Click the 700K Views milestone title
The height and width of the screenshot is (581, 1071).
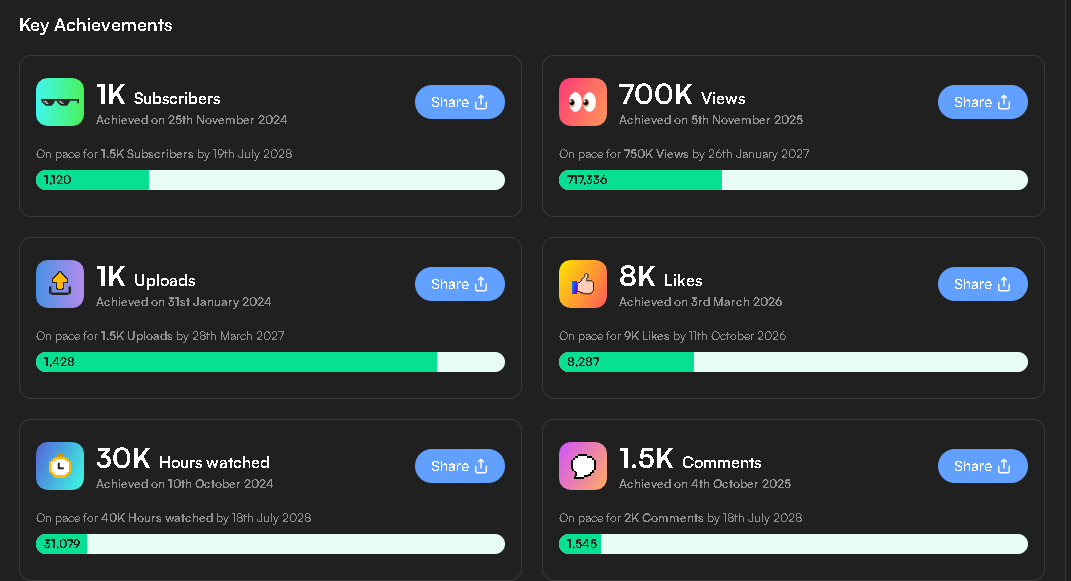[682, 95]
